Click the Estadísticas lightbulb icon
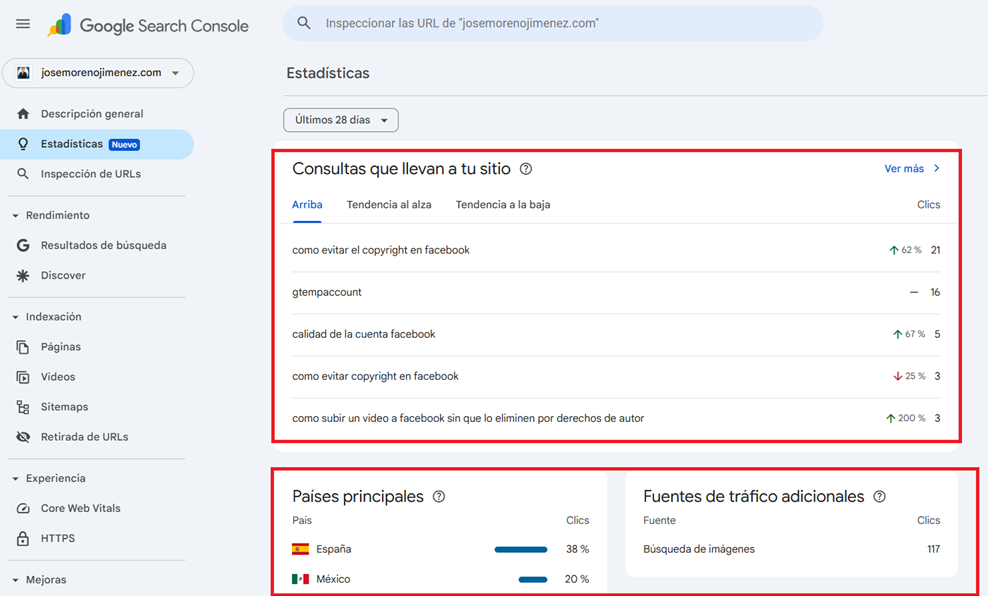The height and width of the screenshot is (596, 988). point(23,144)
